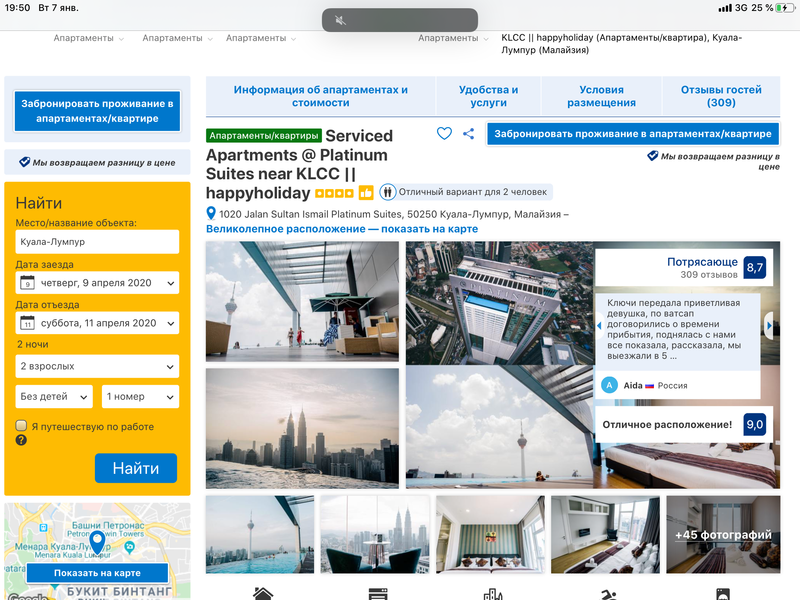Open the '+45 фотографий' gallery thumbnail
Viewport: 800px width, 600px height.
(723, 534)
